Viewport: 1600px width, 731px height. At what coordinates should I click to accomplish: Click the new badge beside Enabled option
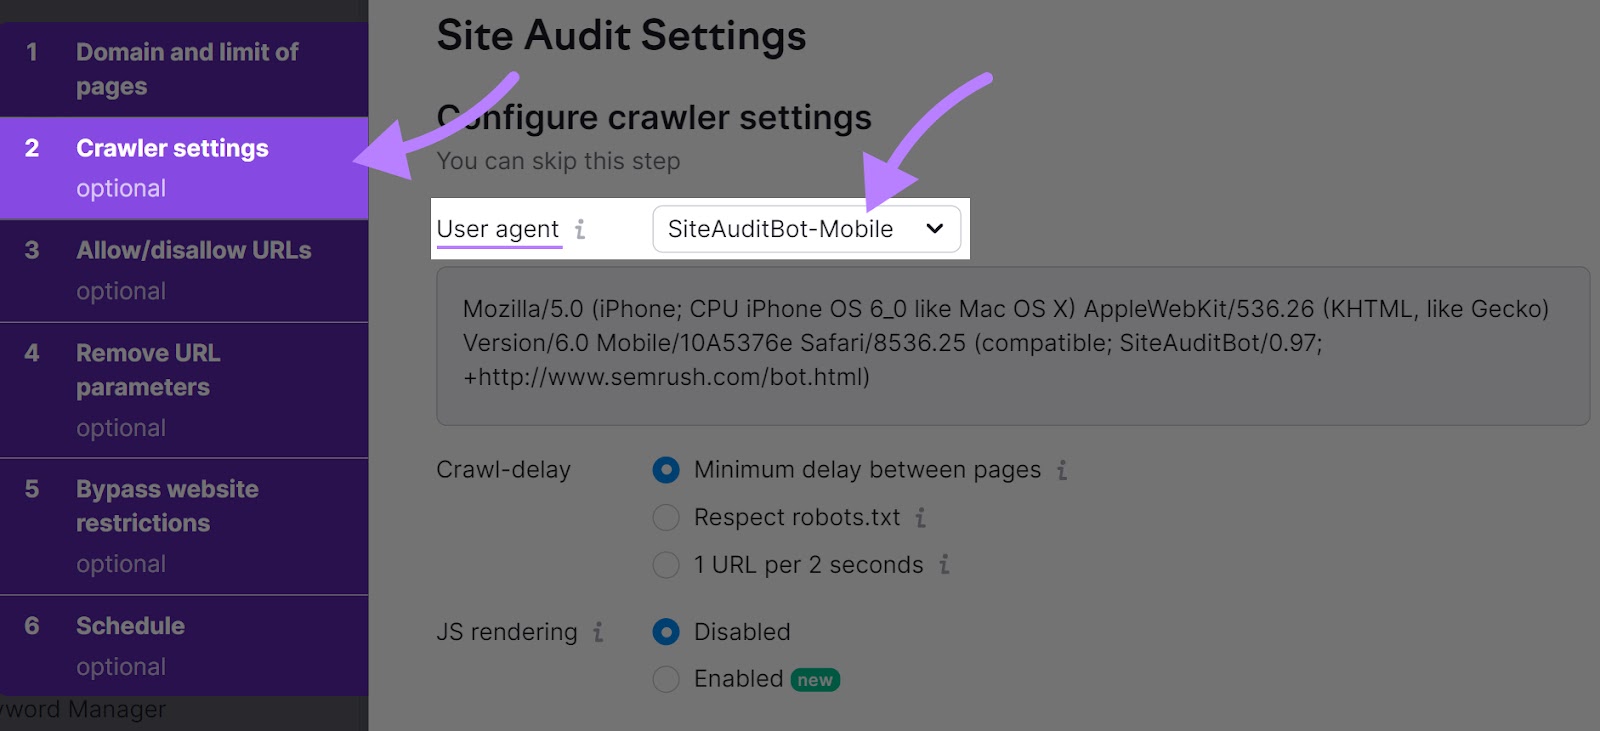[814, 679]
